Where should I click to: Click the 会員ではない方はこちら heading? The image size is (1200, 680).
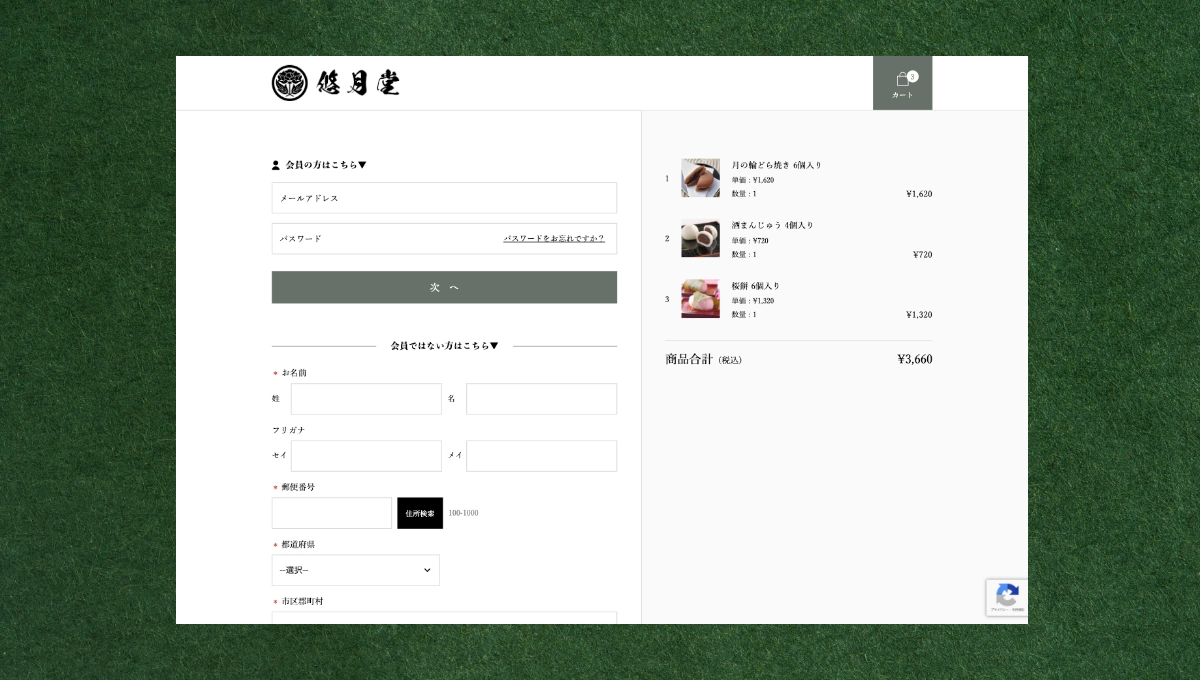444,346
